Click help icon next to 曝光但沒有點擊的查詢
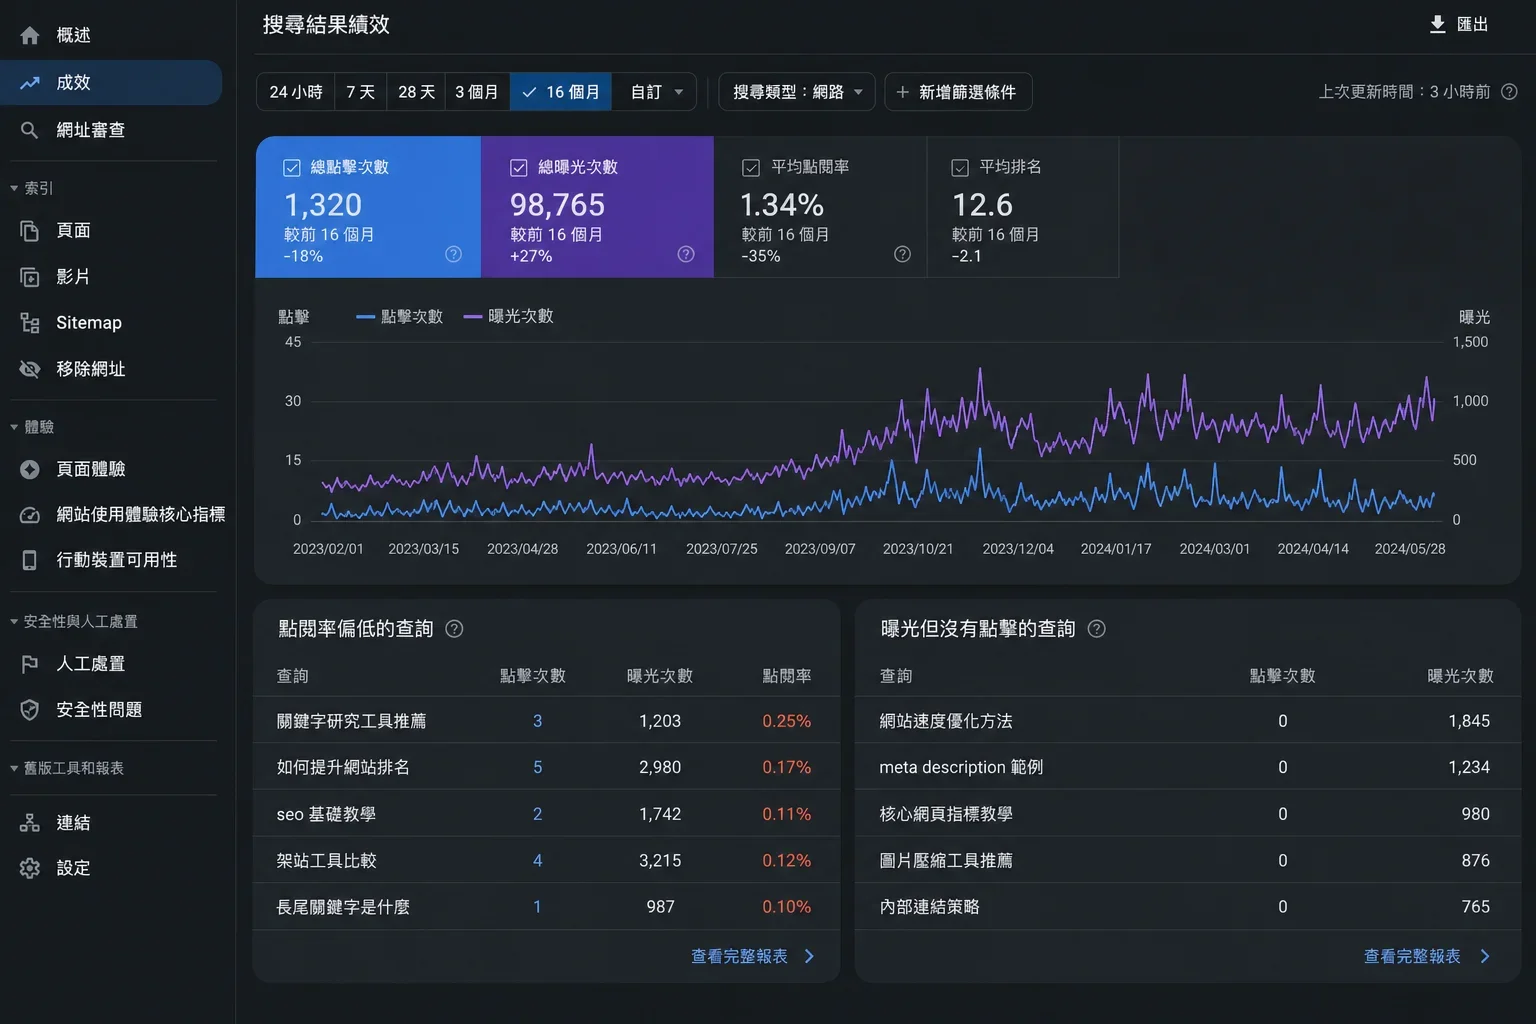 click(1096, 629)
